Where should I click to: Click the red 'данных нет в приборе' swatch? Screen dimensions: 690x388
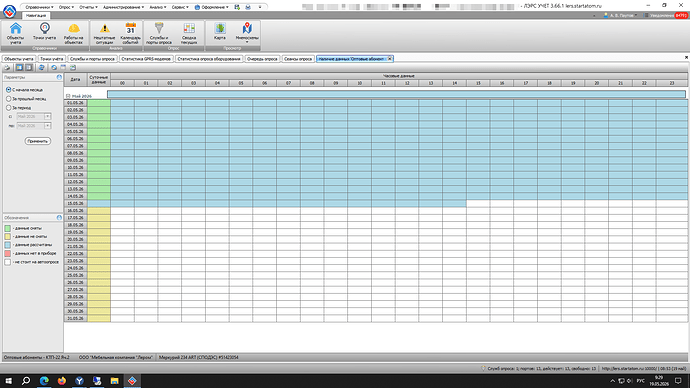coord(7,253)
